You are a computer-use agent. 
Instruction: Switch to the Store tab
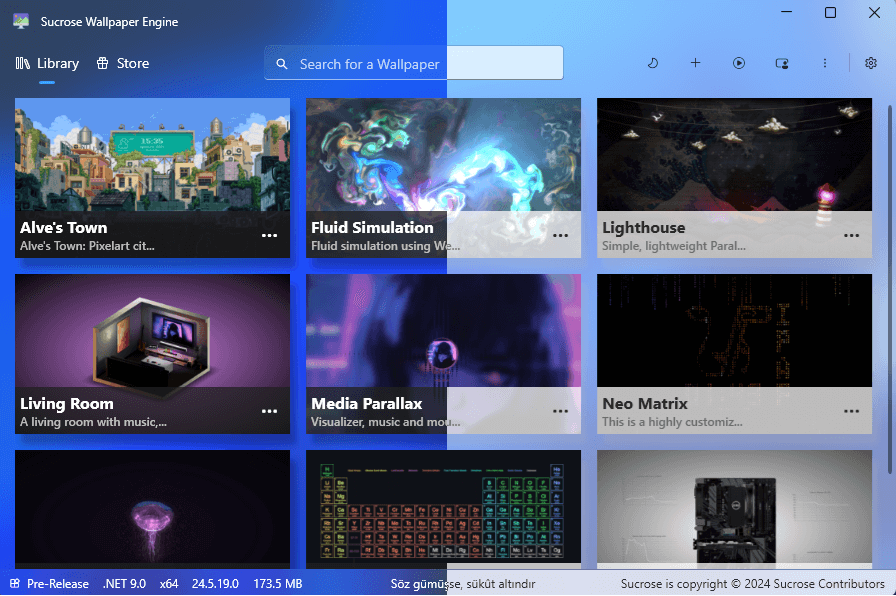[x=123, y=63]
